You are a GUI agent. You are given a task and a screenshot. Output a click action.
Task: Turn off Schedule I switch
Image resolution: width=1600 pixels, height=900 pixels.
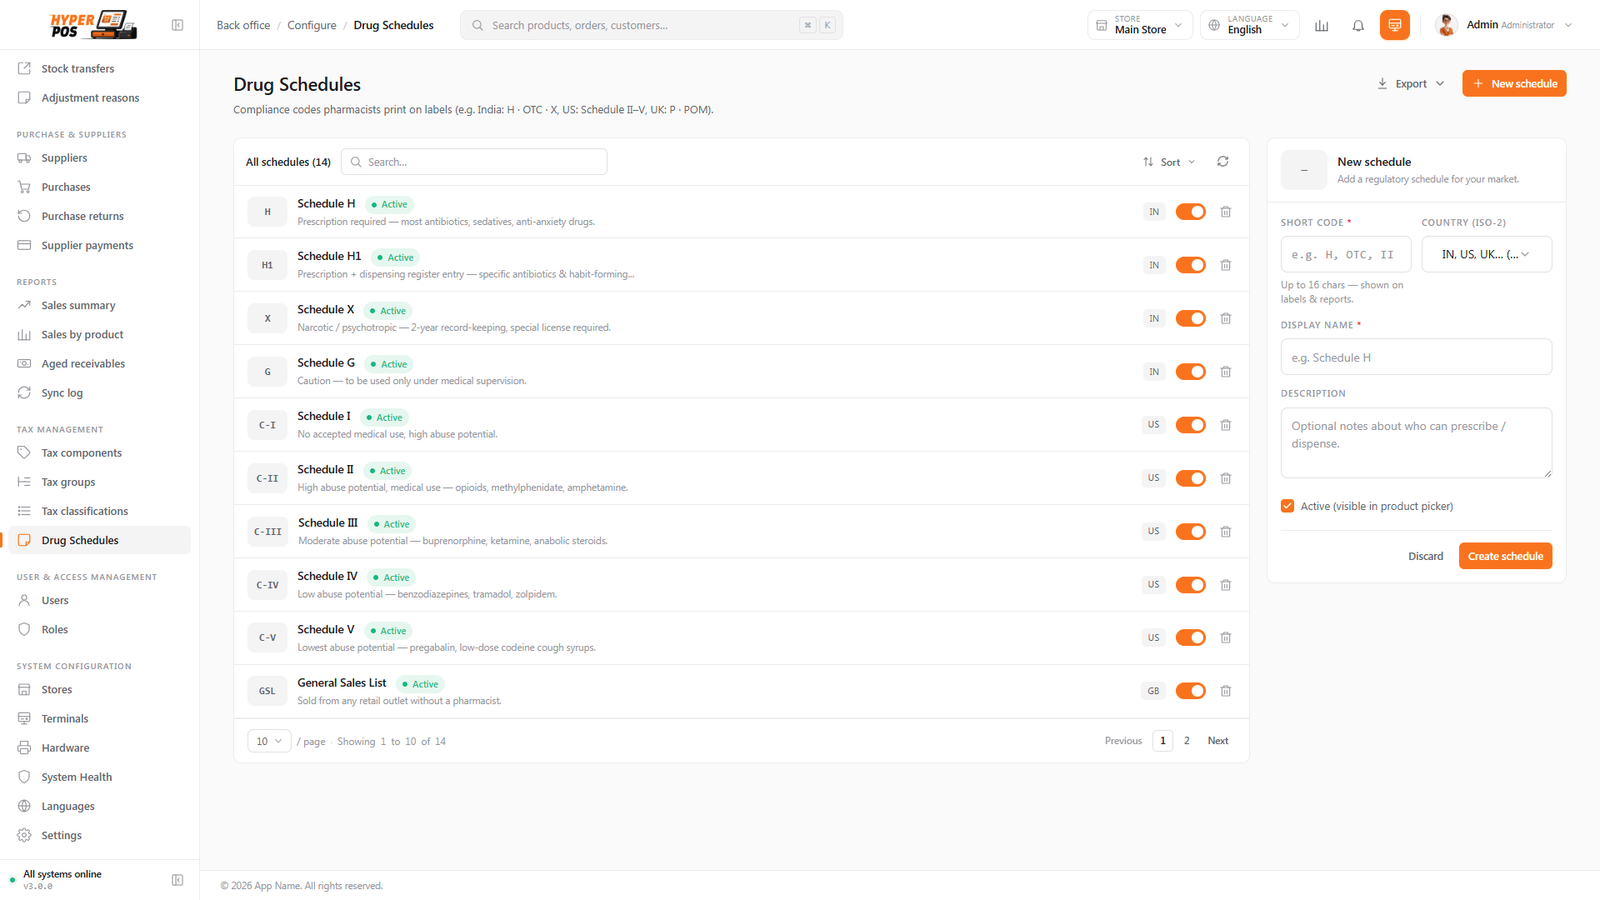click(x=1190, y=425)
